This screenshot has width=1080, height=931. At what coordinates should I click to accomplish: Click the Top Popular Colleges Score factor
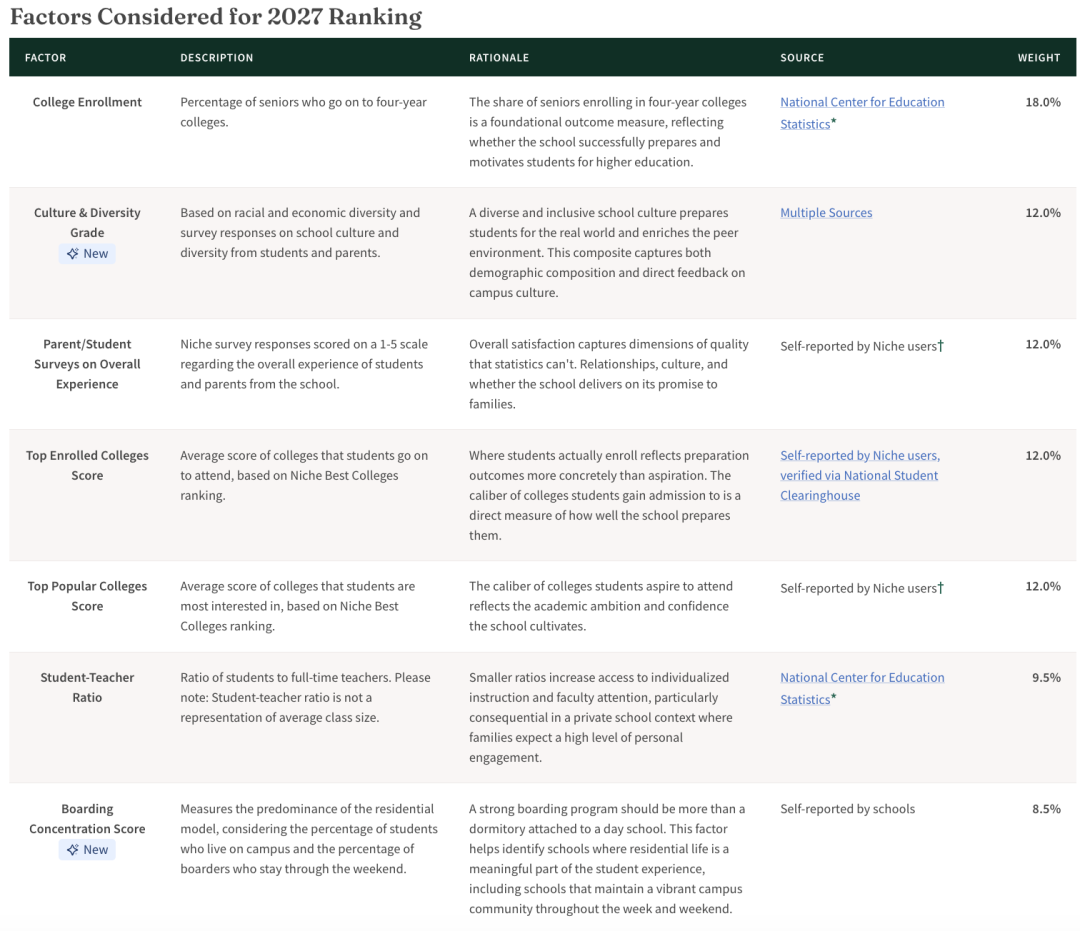click(x=87, y=596)
